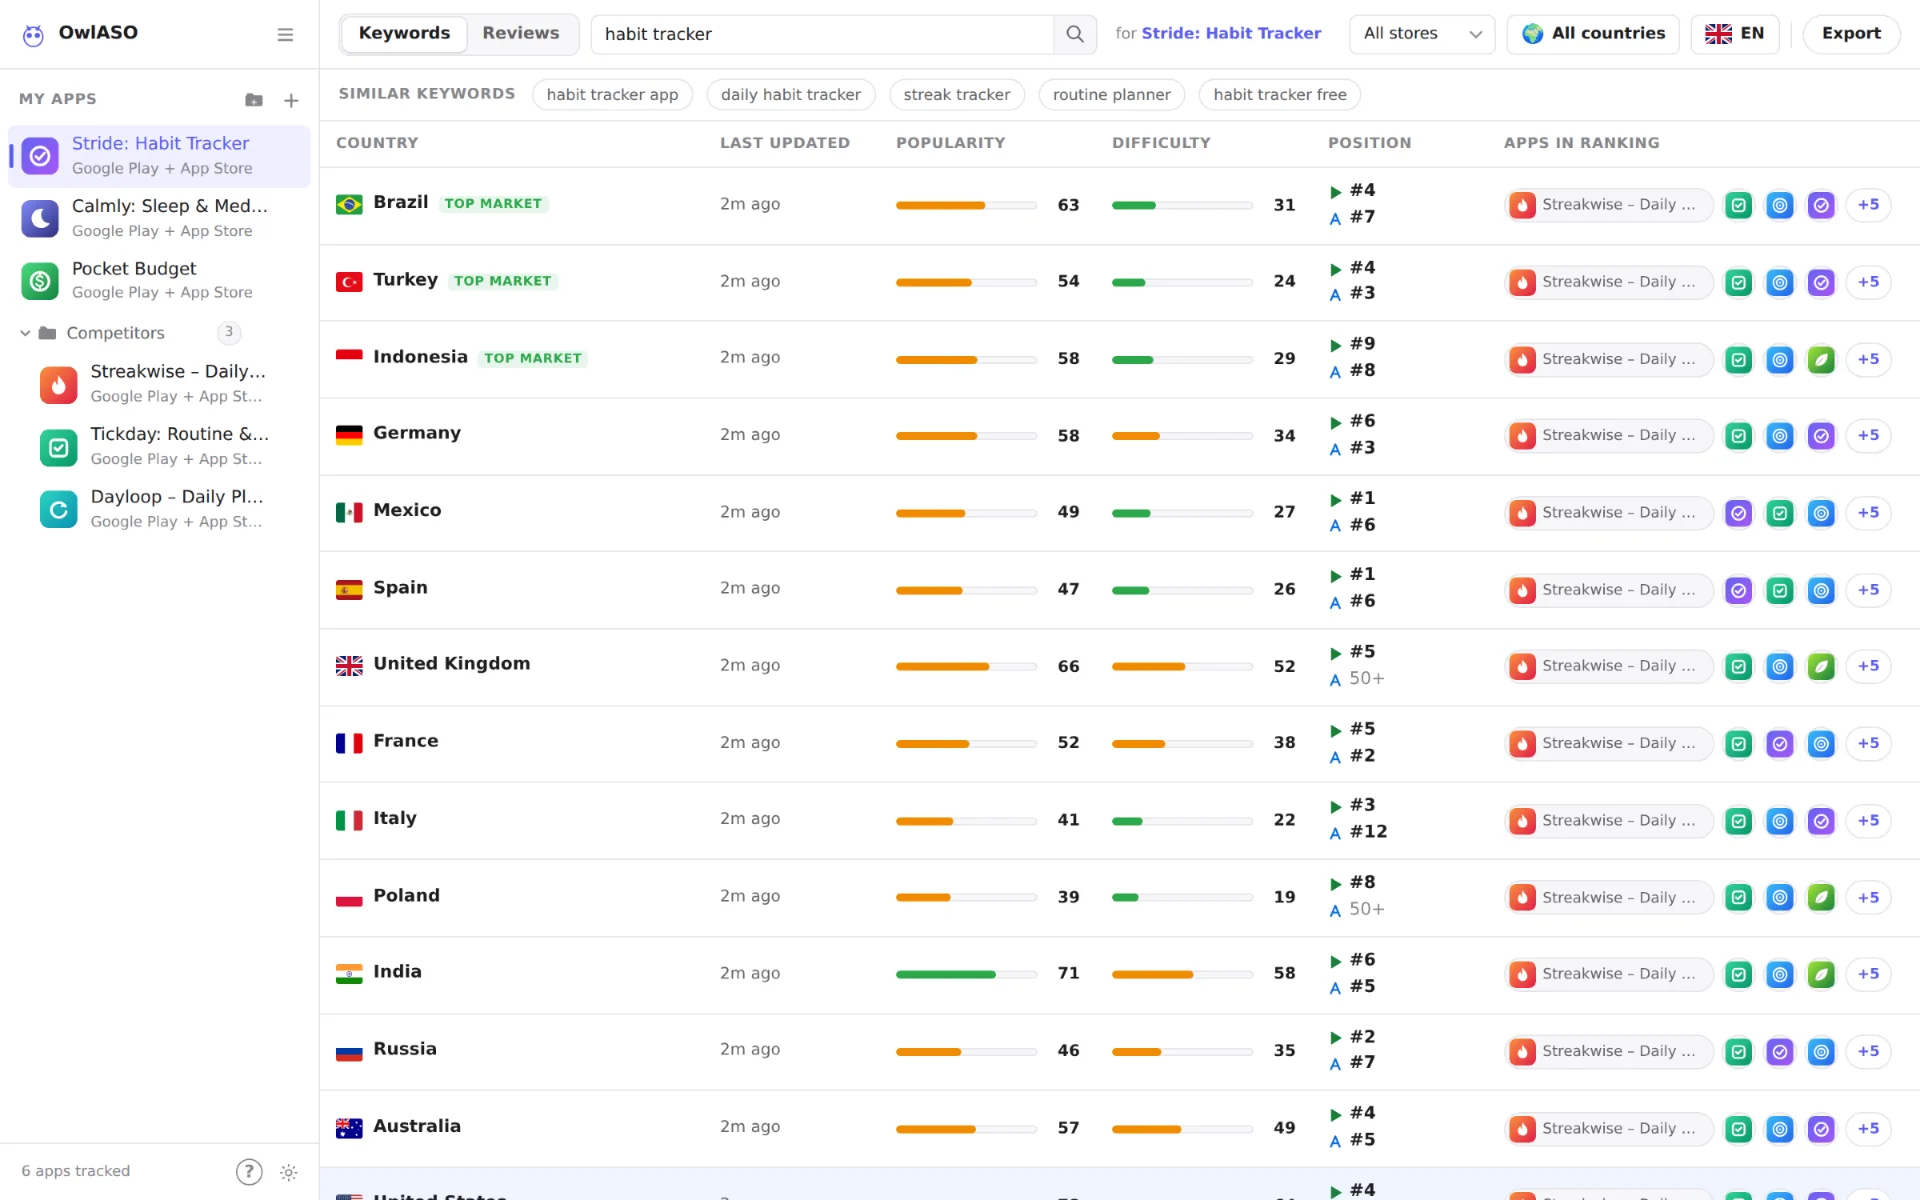Screen dimensions: 1920x1200
Task: Open the All stores dropdown
Action: click(1422, 34)
